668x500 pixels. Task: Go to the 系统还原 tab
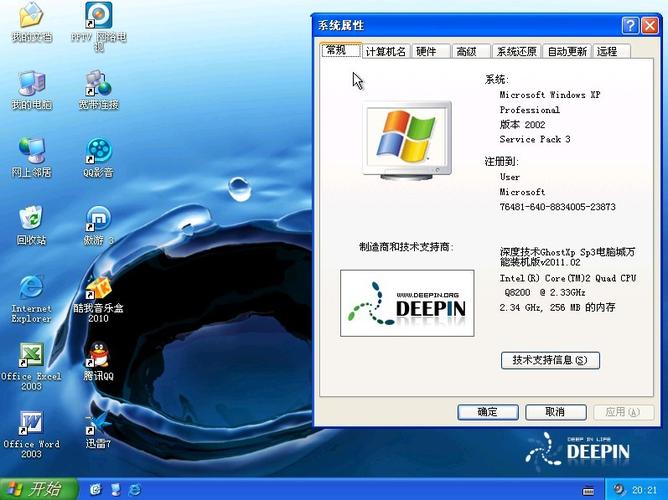tap(516, 52)
